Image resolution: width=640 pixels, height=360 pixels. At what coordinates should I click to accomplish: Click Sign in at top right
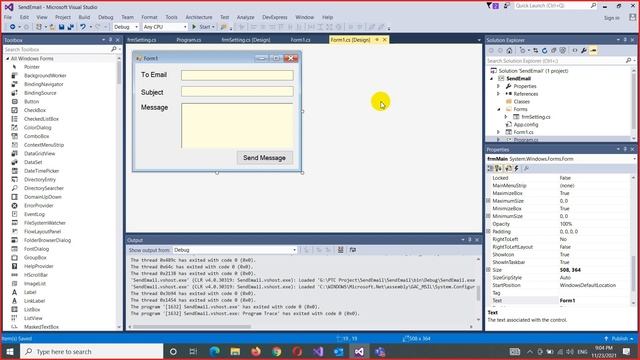point(611,18)
